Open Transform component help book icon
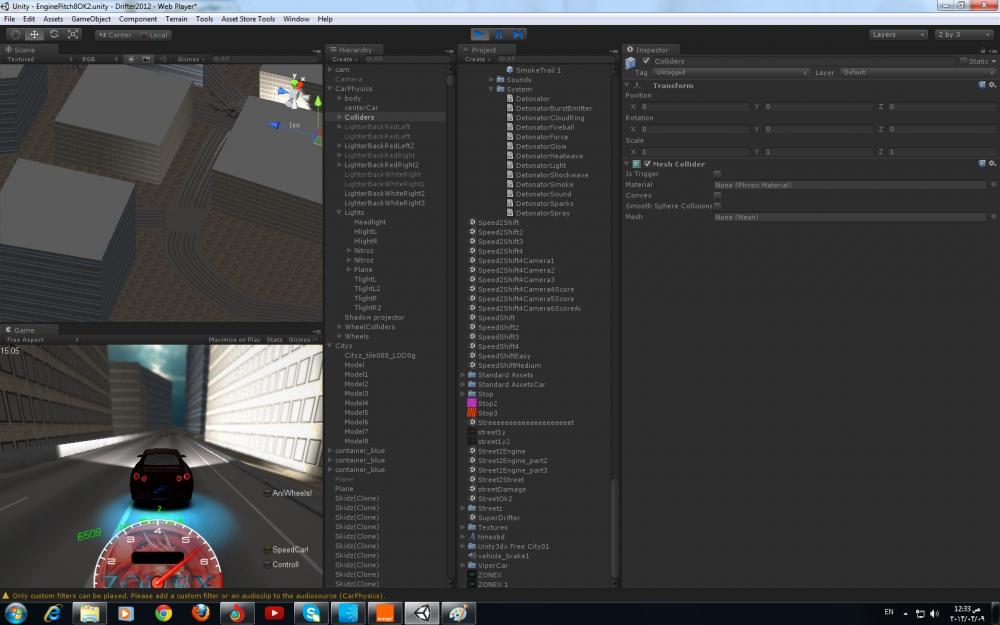Screen dimensions: 1000x625 (x=982, y=85)
